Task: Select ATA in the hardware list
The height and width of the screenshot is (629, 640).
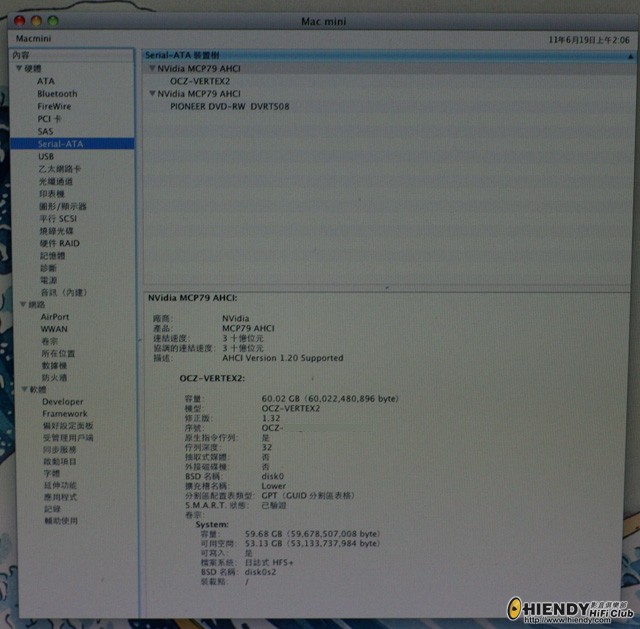Action: (x=46, y=81)
